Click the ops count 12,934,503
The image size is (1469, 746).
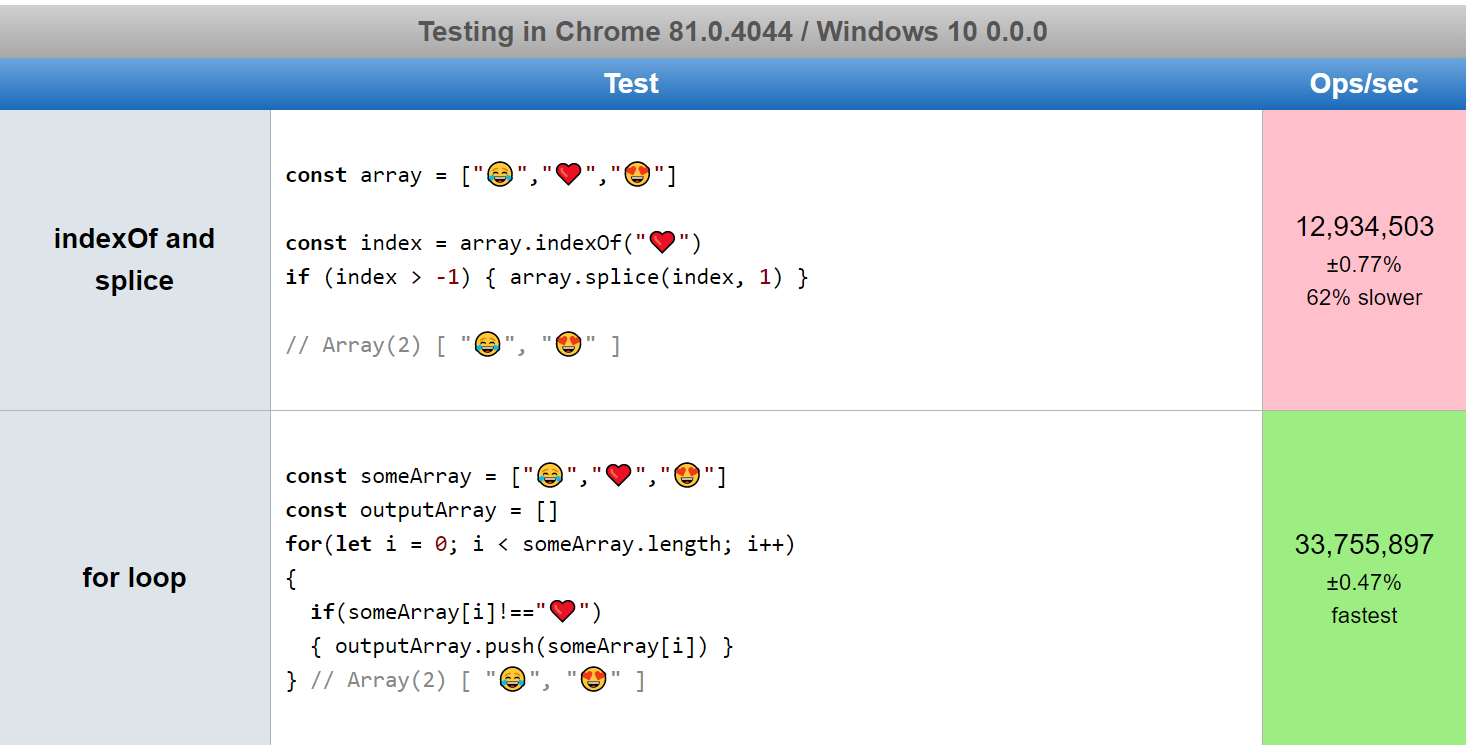[1363, 227]
